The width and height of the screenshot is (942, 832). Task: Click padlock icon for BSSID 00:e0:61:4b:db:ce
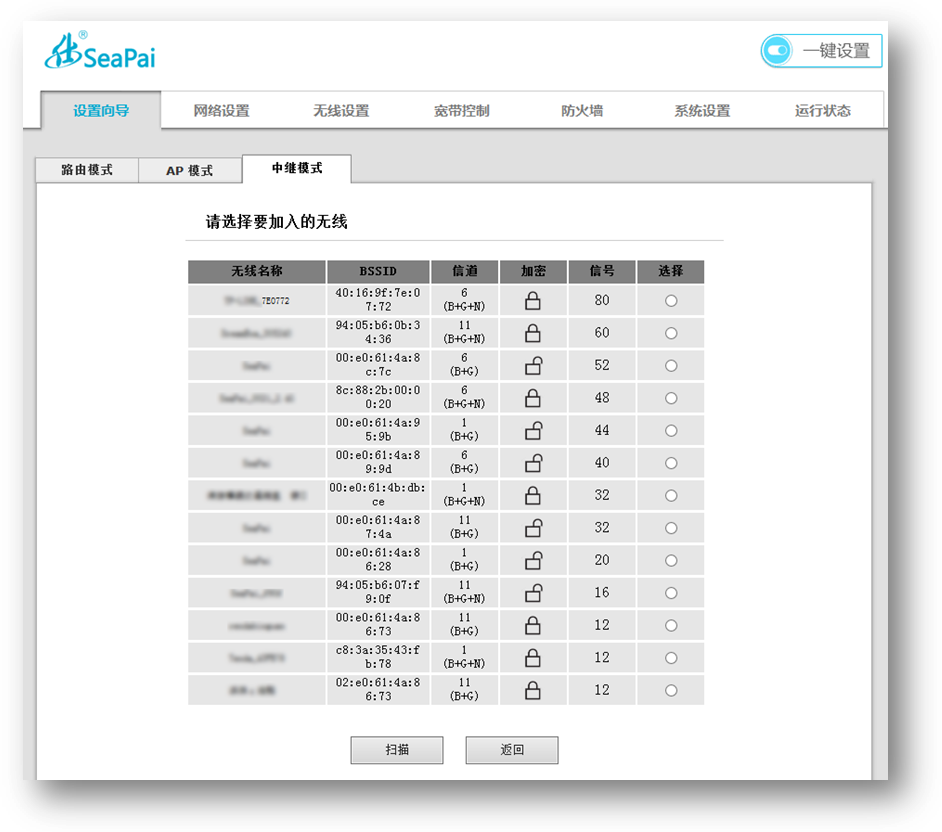pyautogui.click(x=533, y=495)
